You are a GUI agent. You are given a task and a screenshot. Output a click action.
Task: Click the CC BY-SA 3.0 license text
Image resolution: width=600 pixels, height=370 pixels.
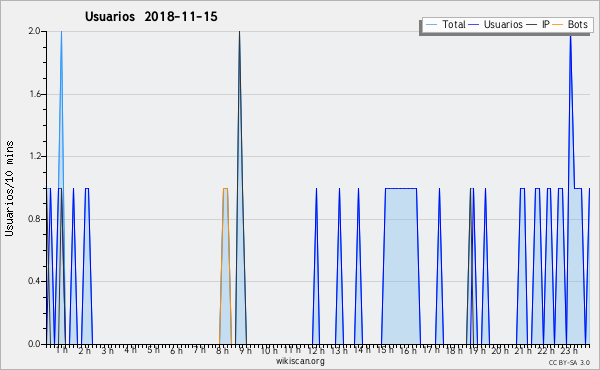point(569,362)
